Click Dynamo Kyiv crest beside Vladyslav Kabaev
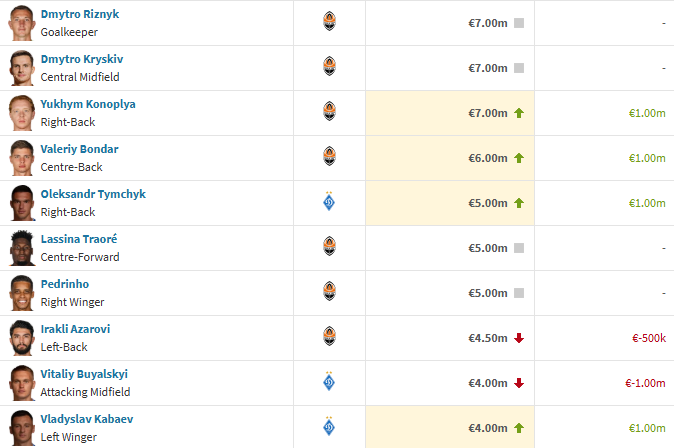The width and height of the screenshot is (674, 448). [x=329, y=426]
